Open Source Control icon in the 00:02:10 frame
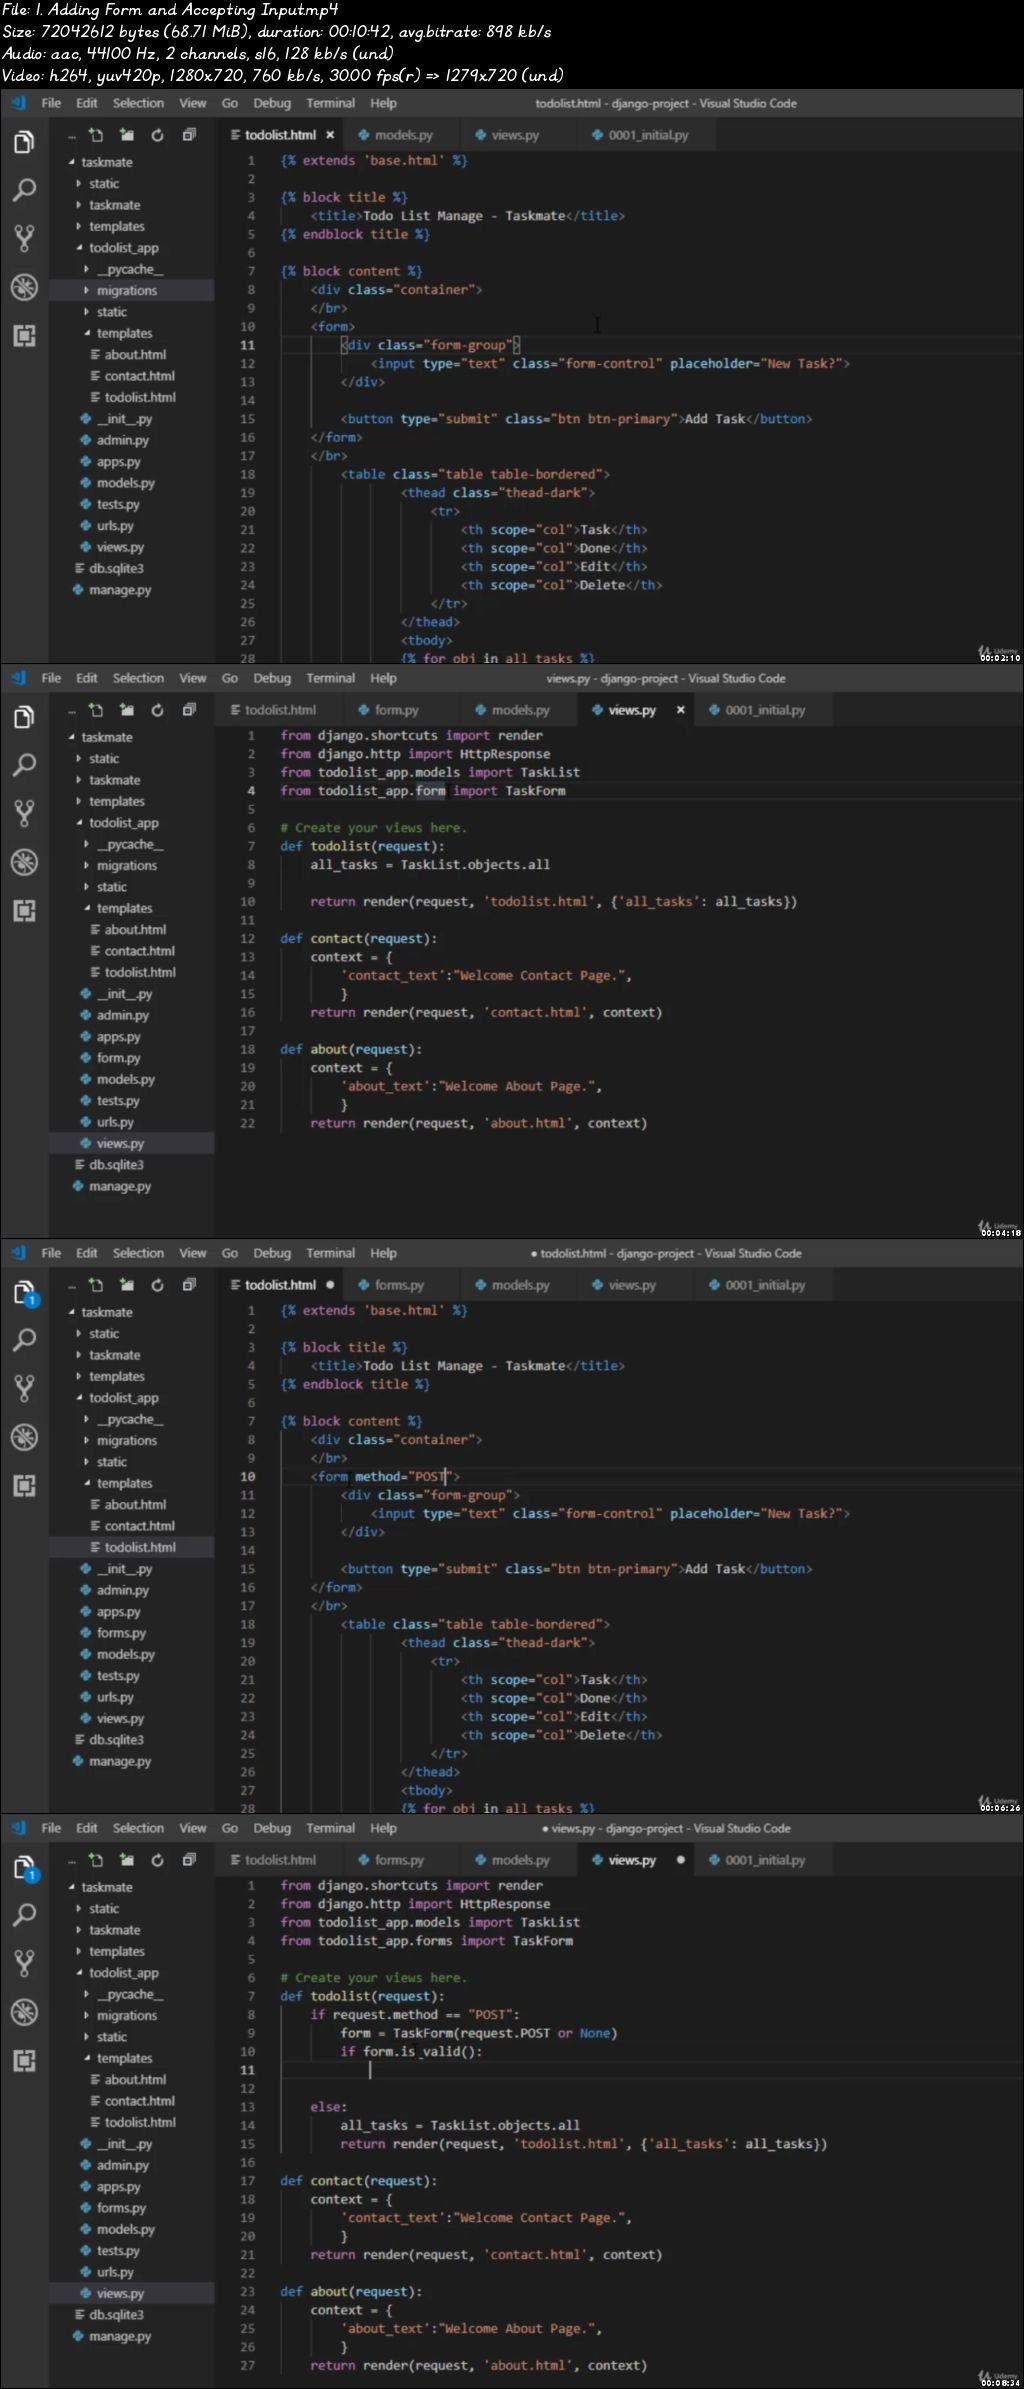Viewport: 1024px width, 2389px height. [x=24, y=238]
